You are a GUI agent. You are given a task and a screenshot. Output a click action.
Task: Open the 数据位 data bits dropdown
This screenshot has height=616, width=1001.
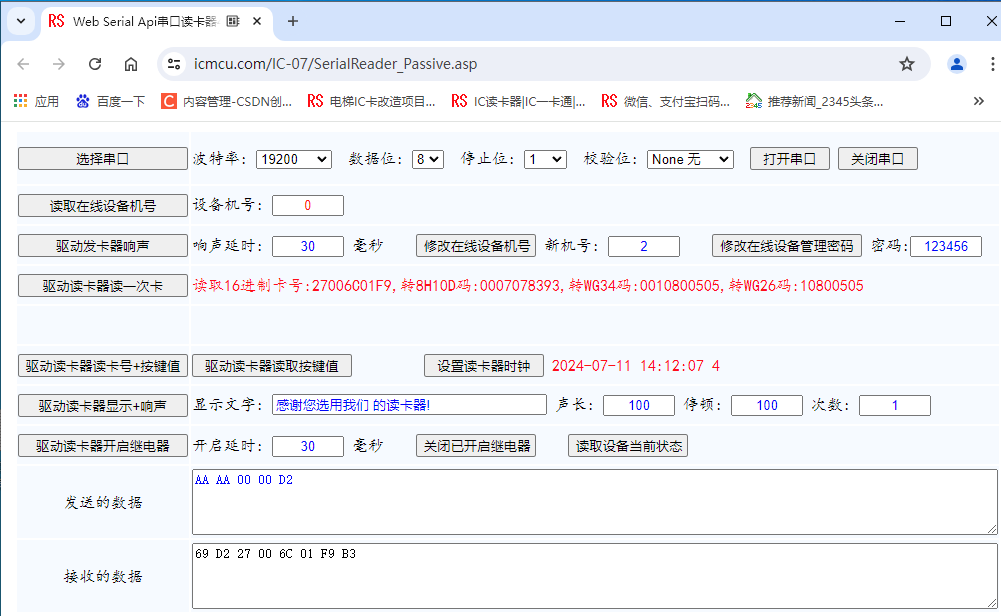428,159
